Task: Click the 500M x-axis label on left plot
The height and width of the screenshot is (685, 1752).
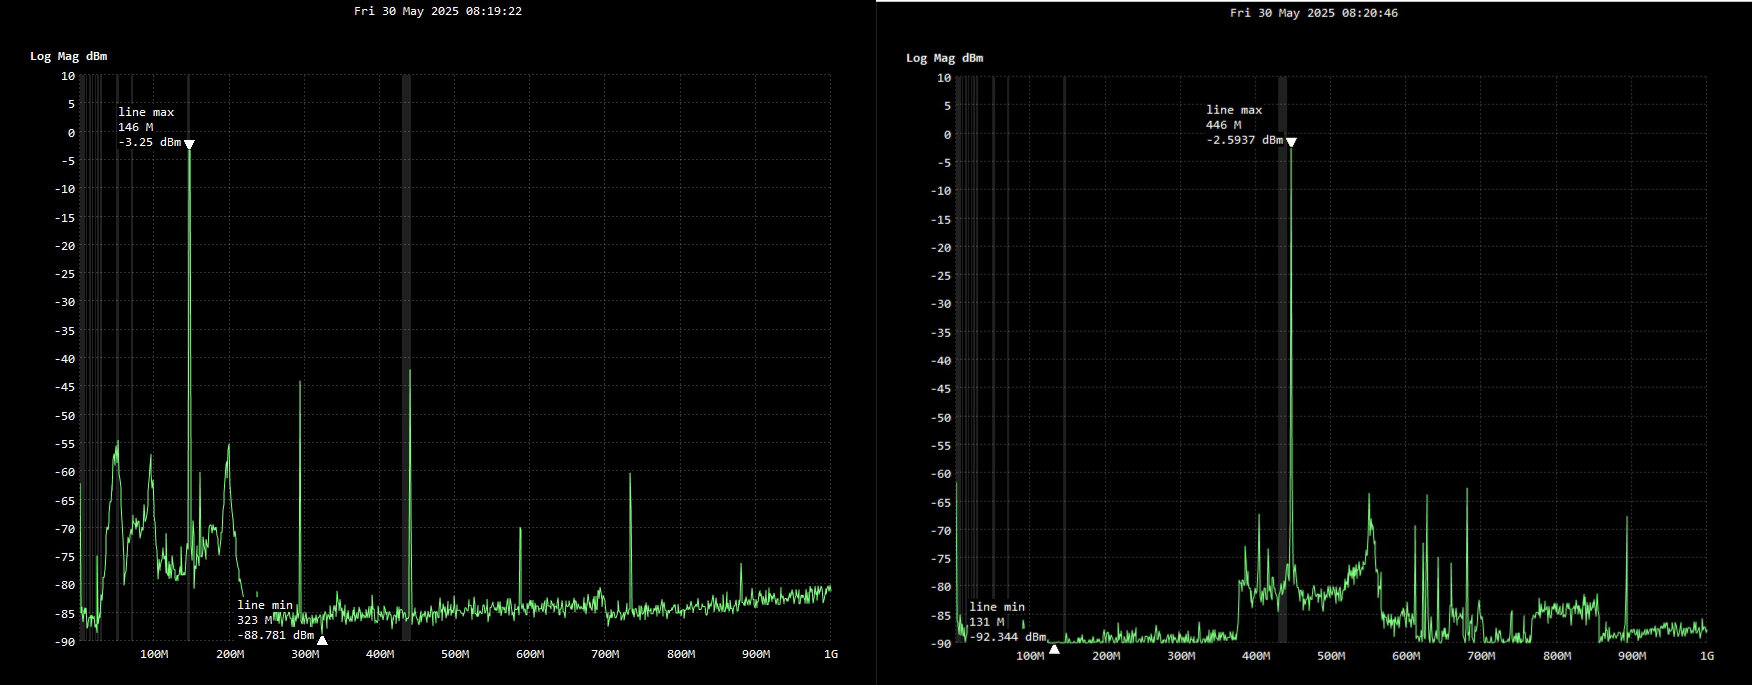Action: pos(455,654)
